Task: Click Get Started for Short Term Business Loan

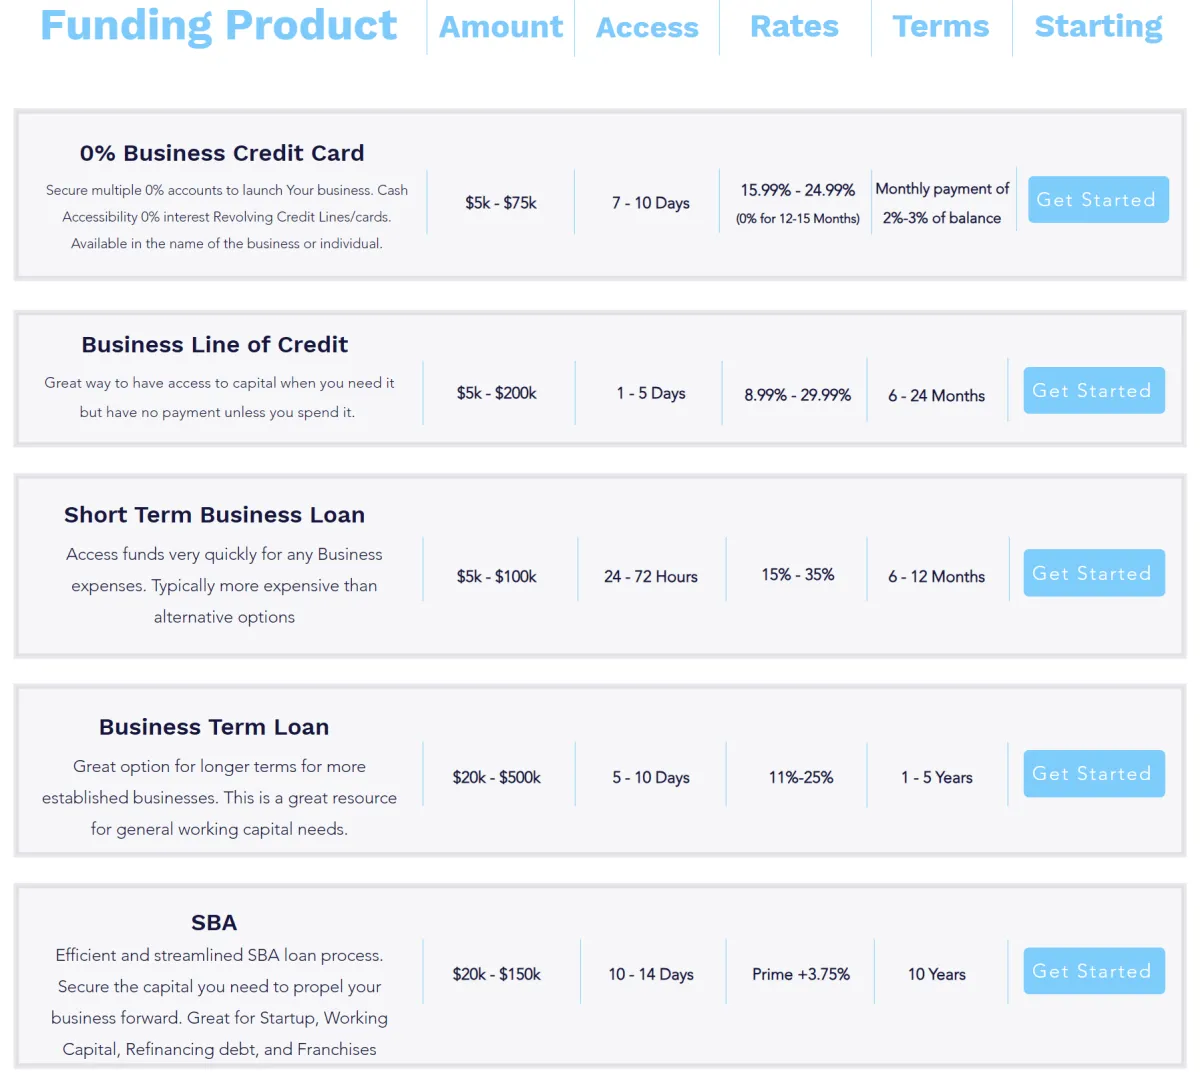Action: (x=1094, y=573)
